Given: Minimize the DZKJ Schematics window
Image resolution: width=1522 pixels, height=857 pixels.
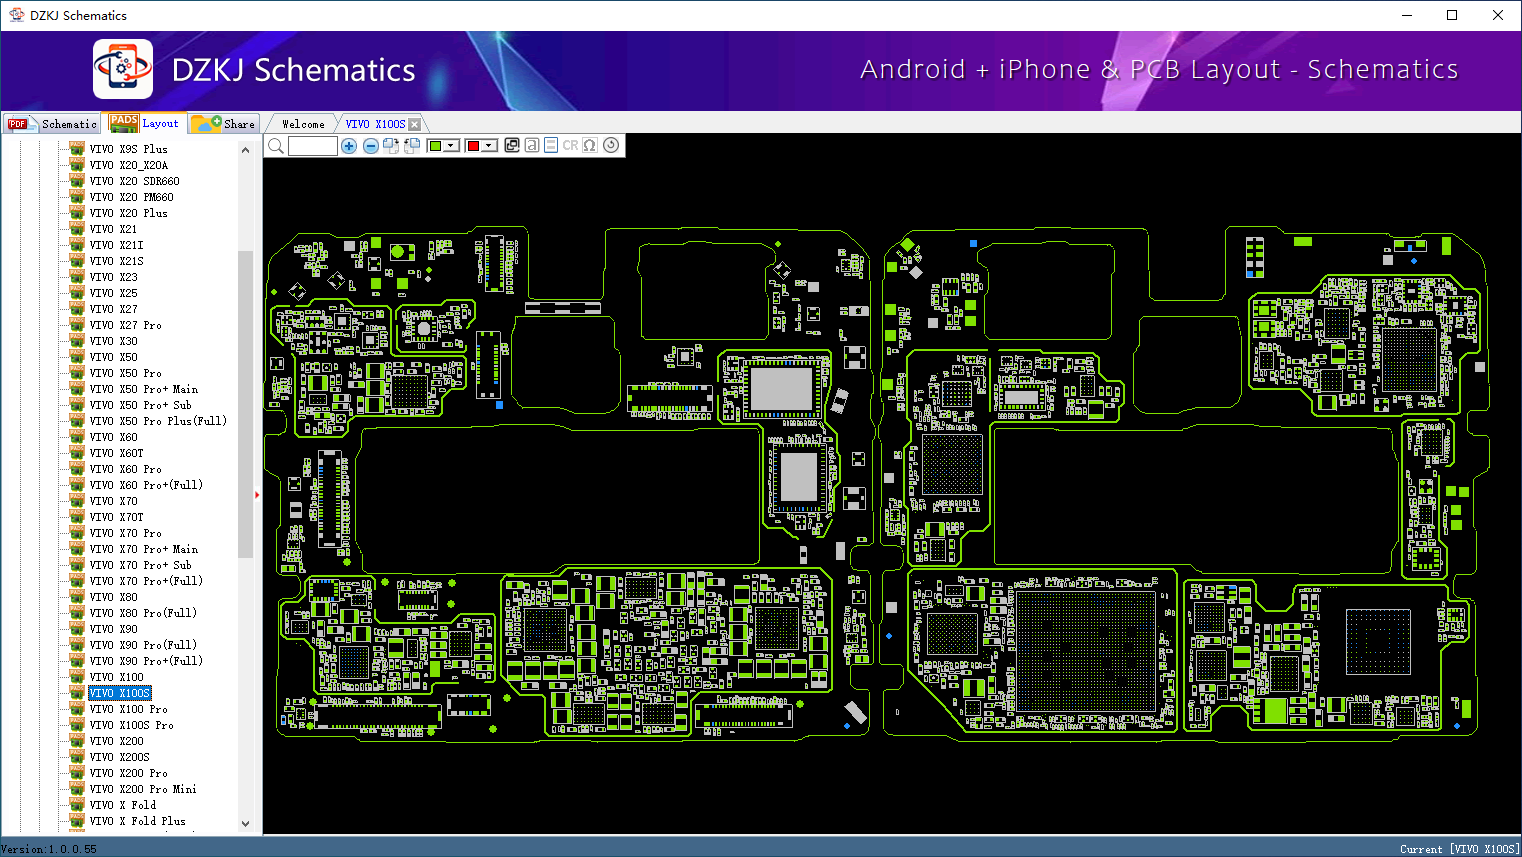Looking at the screenshot, I should coord(1406,15).
